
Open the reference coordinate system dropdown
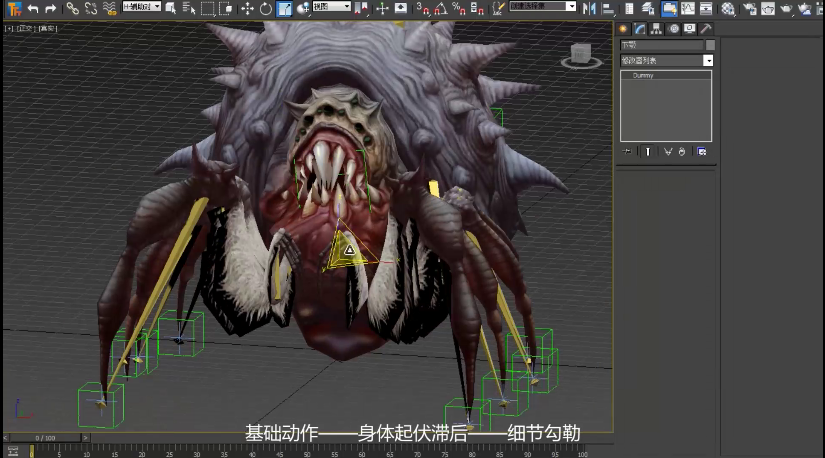[x=332, y=7]
